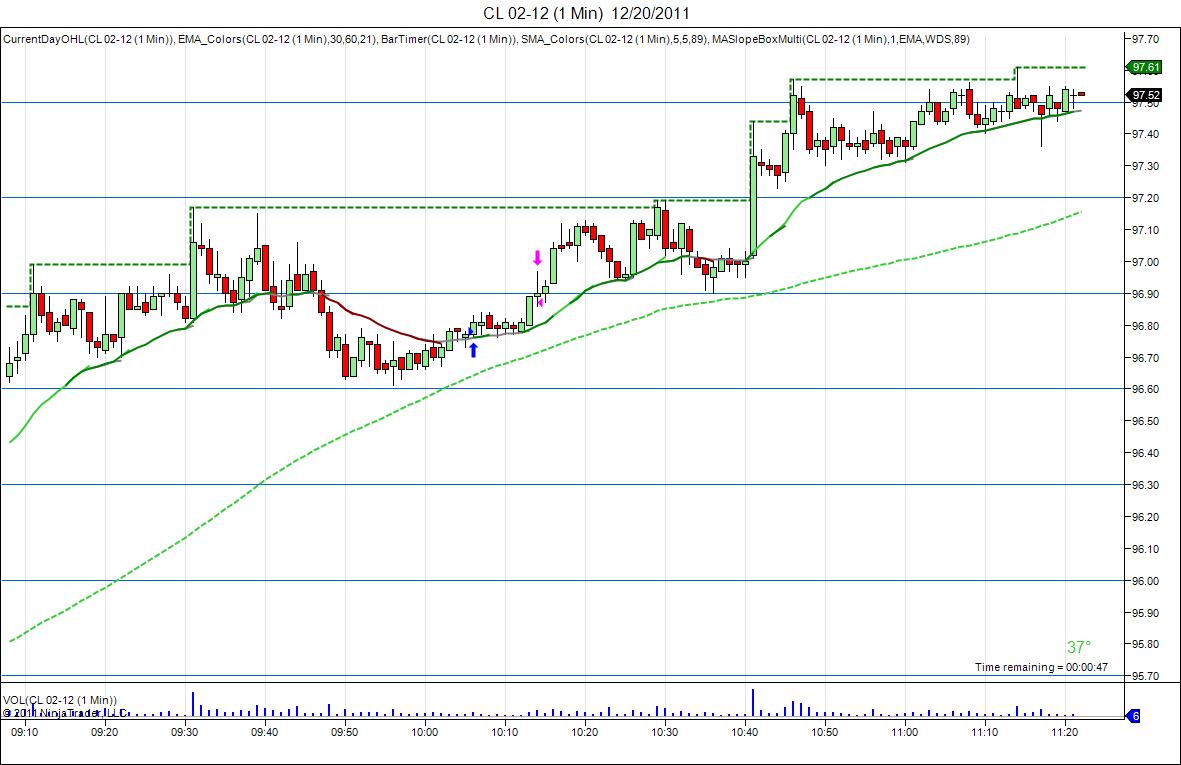Click the 11:00 time axis label
The height and width of the screenshot is (765, 1181).
pyautogui.click(x=905, y=732)
